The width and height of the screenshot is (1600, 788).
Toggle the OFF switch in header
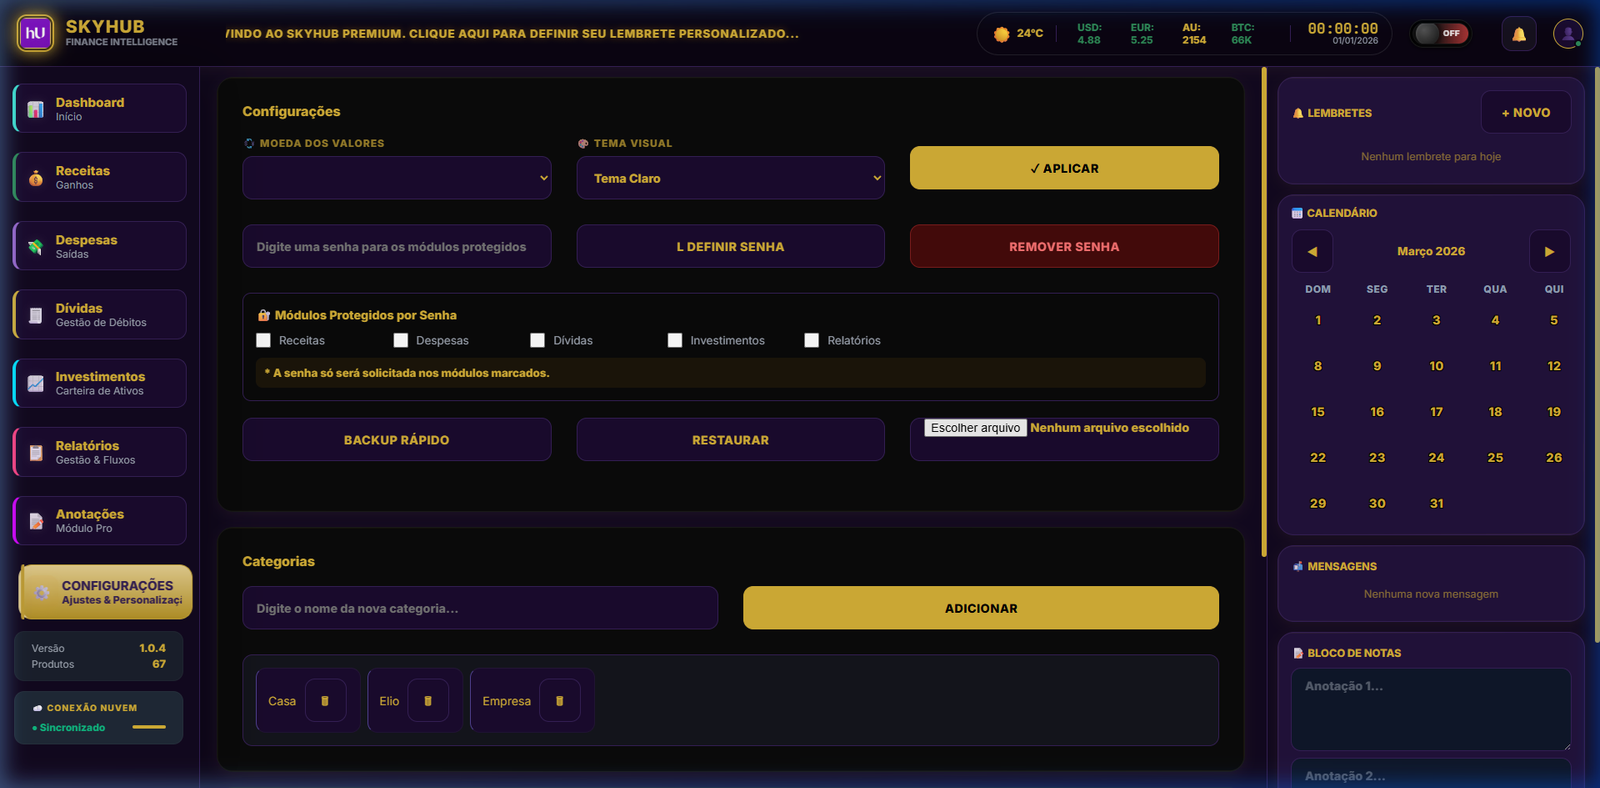point(1440,34)
